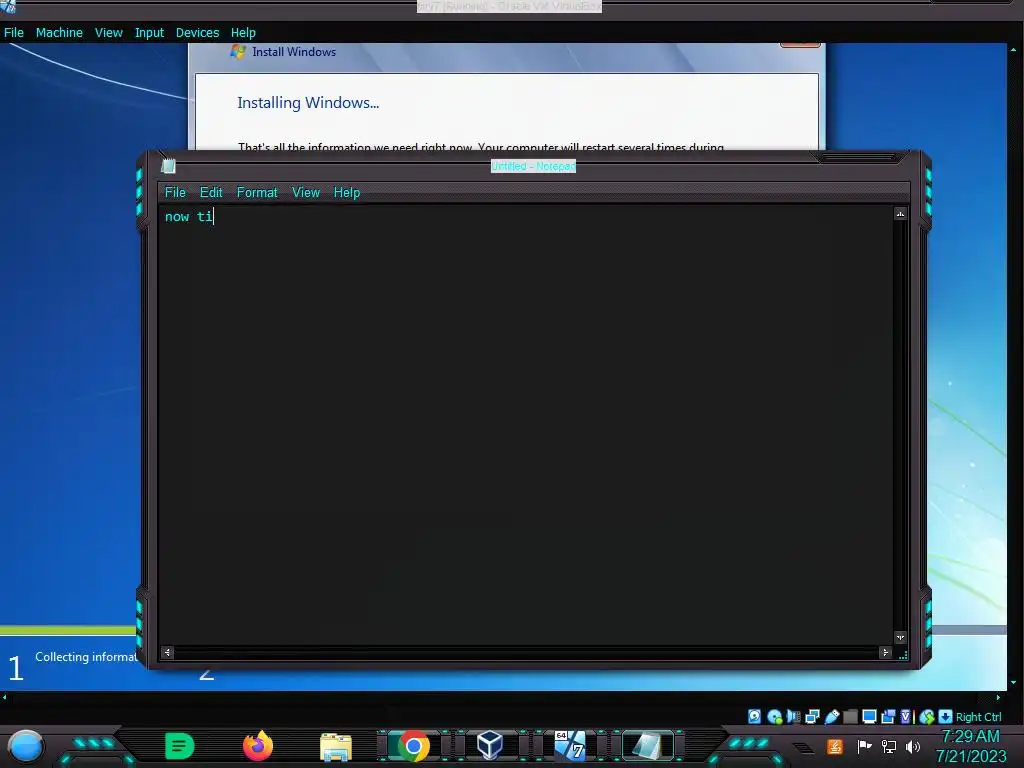The width and height of the screenshot is (1024, 768).
Task: Open Firefox from the taskbar
Action: (258, 746)
